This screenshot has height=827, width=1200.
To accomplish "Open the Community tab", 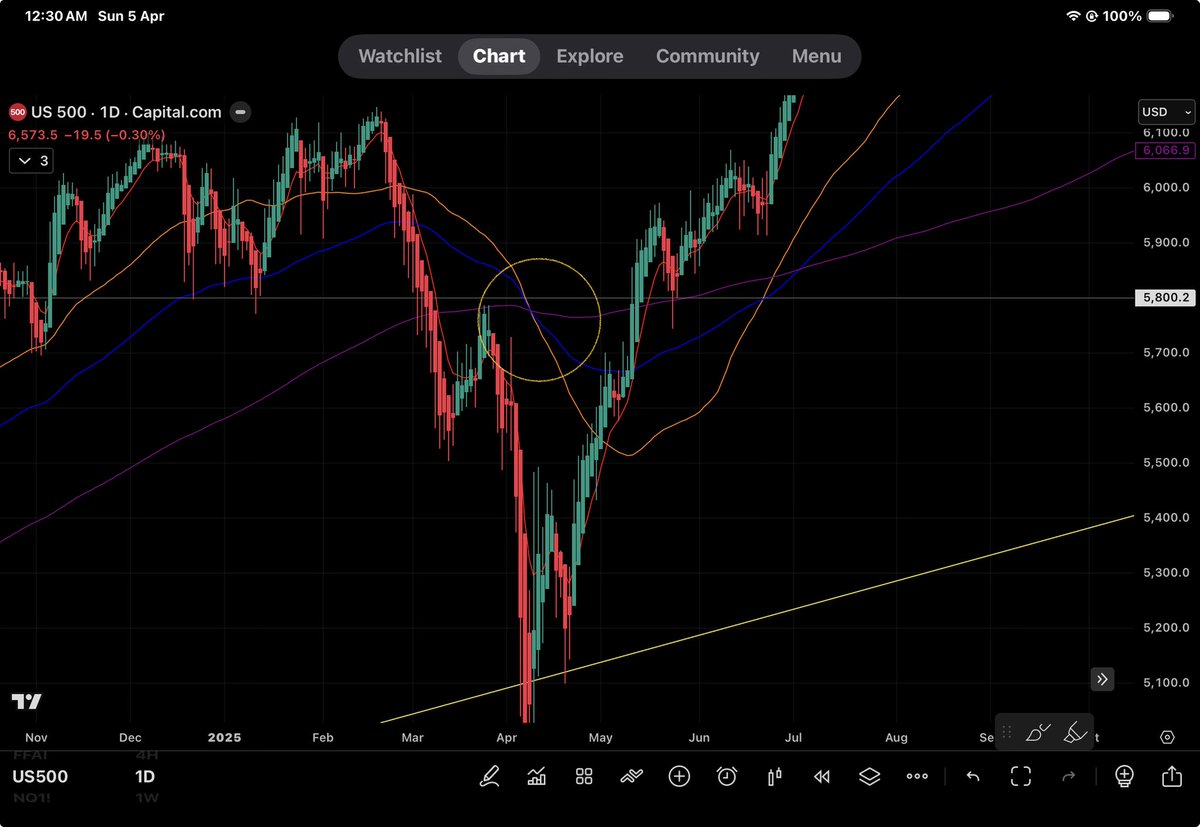I will 708,56.
